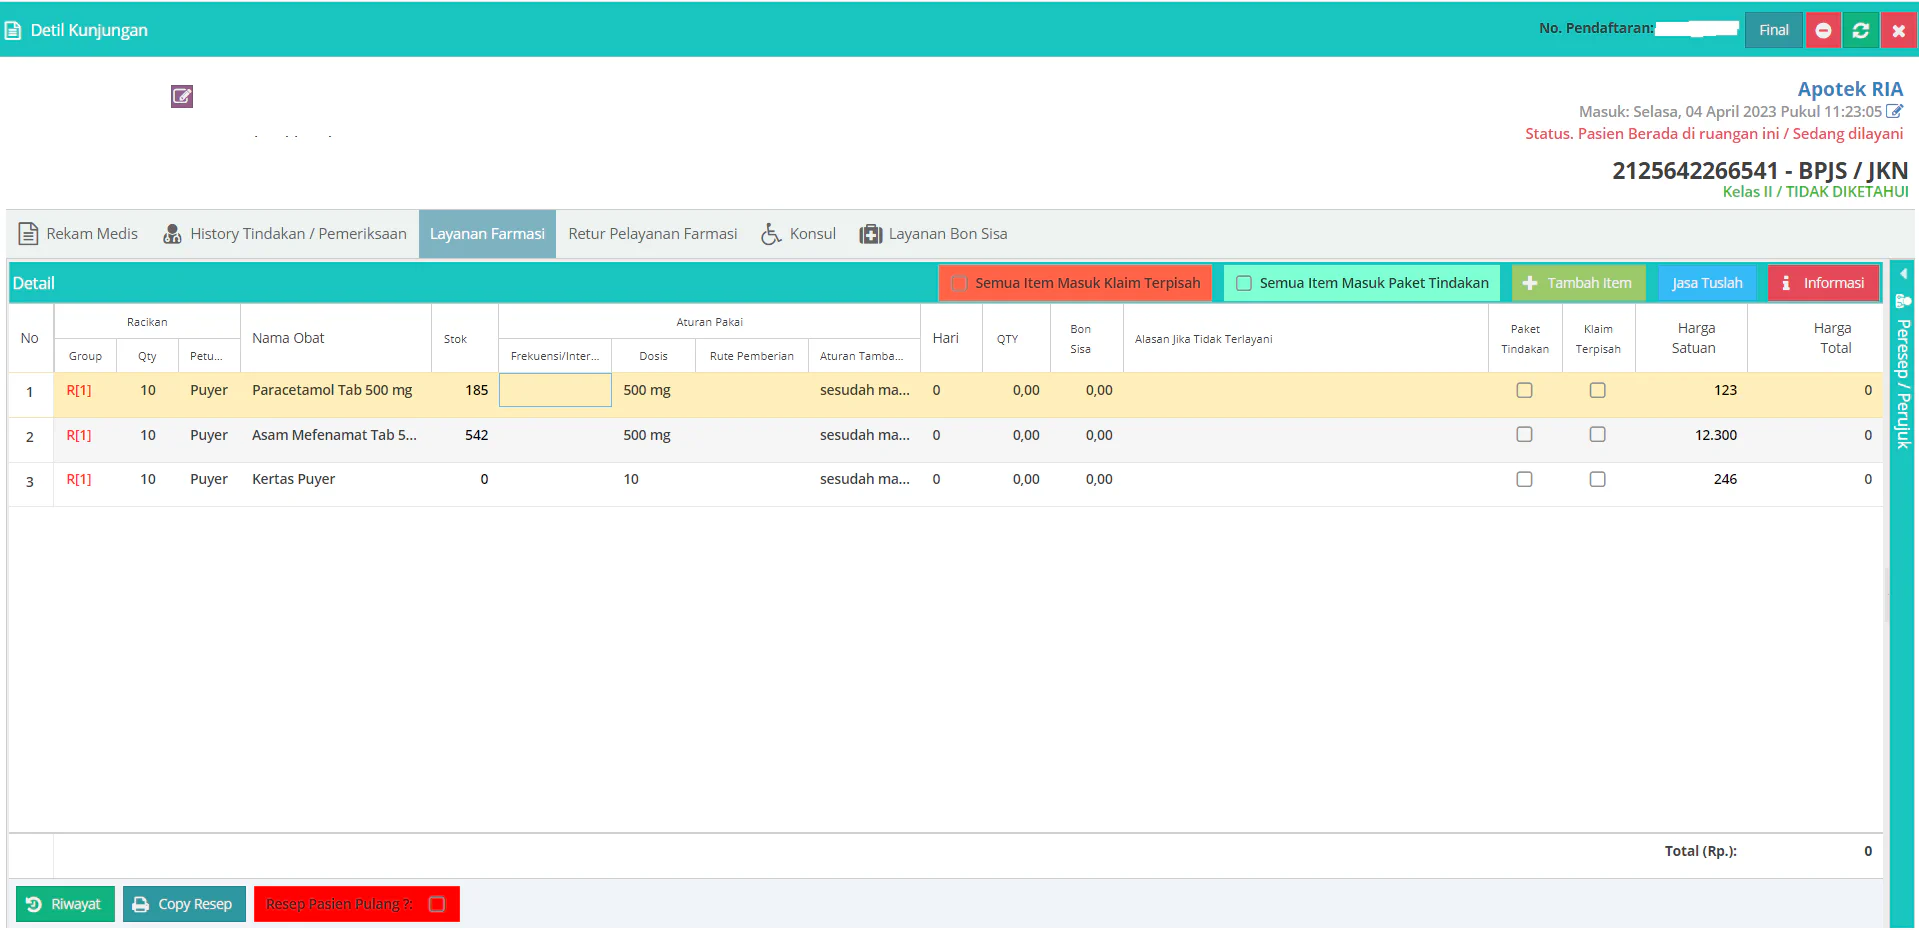Toggle Semua Item Masuk Paket Tindakan checkbox

[x=1244, y=283]
